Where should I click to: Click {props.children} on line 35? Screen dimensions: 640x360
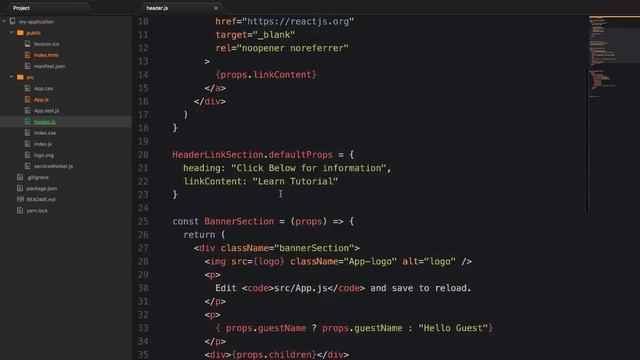click(274, 355)
